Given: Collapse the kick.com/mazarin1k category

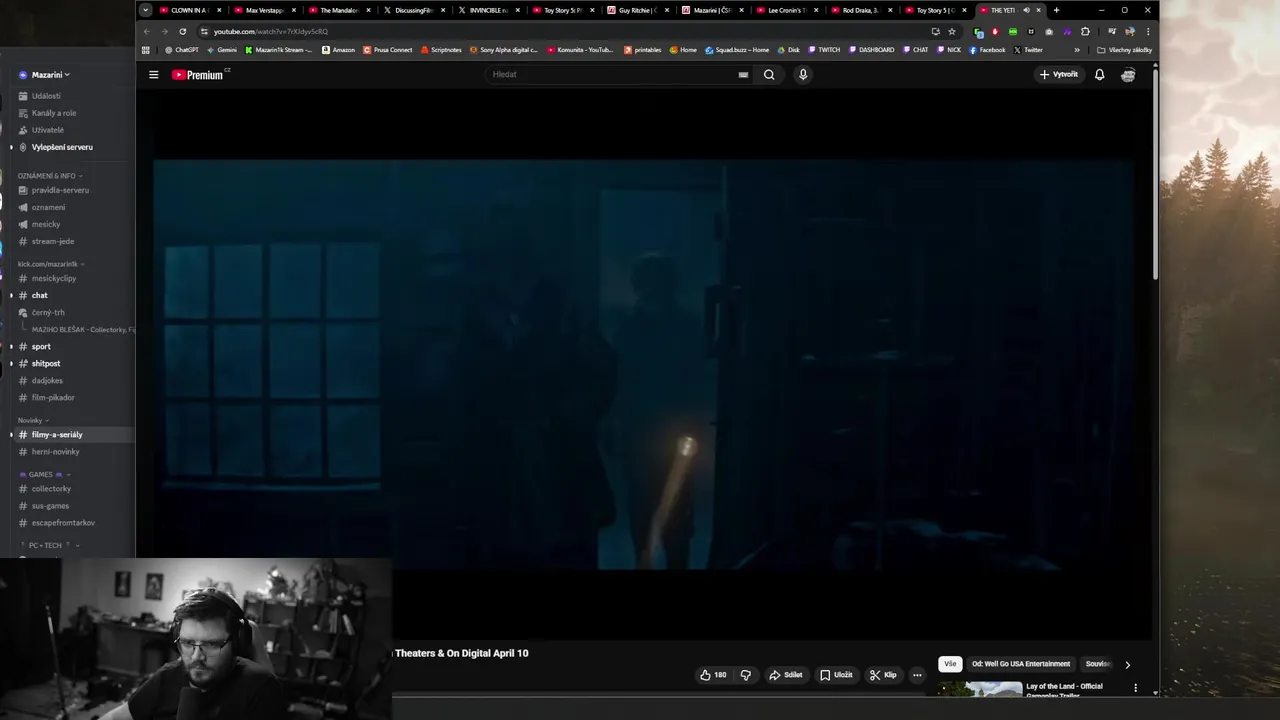Looking at the screenshot, I should tap(50, 264).
